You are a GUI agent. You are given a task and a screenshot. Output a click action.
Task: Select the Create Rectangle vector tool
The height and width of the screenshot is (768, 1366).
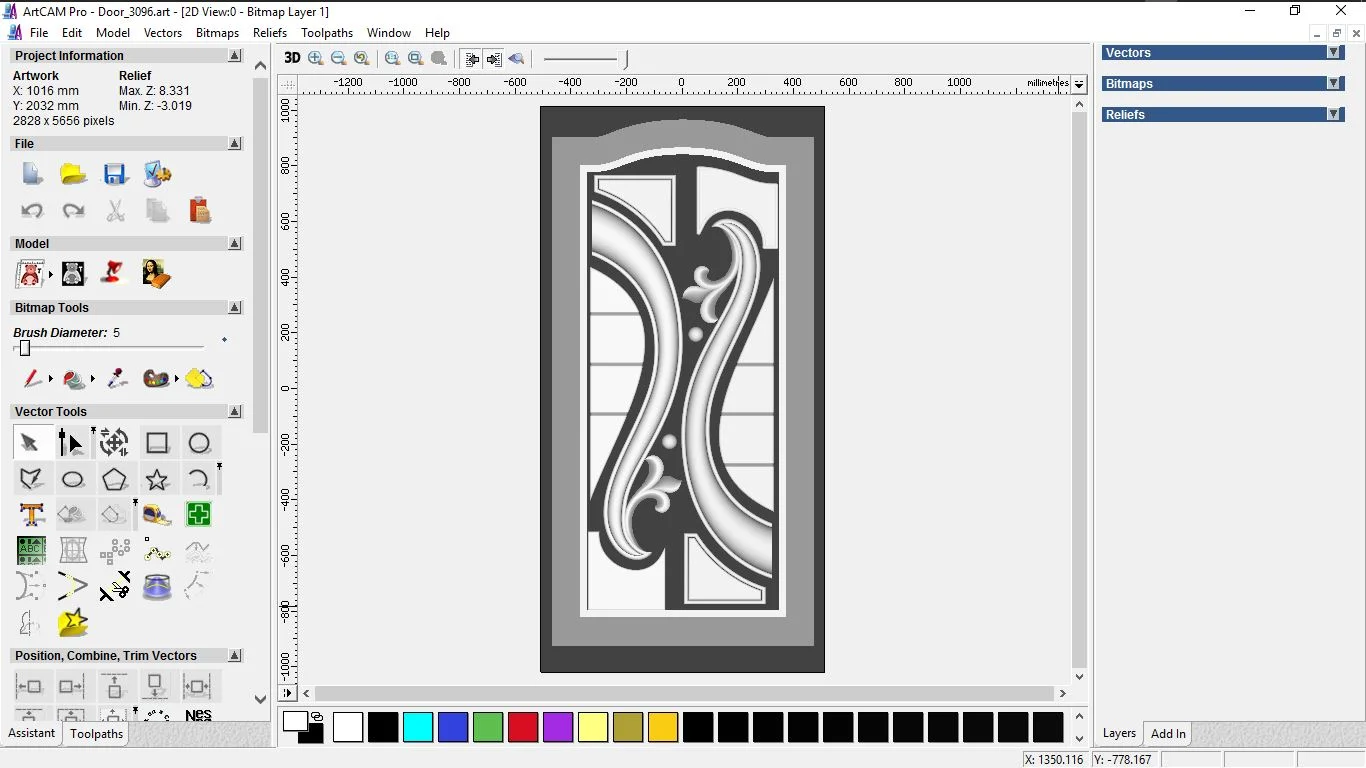tap(157, 442)
